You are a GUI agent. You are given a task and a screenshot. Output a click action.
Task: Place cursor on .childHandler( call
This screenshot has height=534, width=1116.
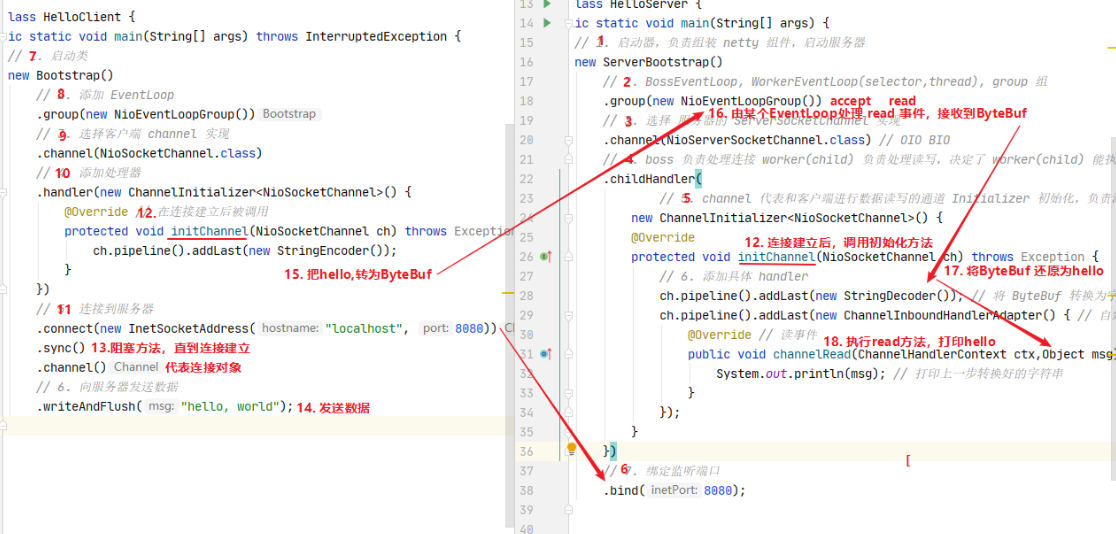click(652, 179)
